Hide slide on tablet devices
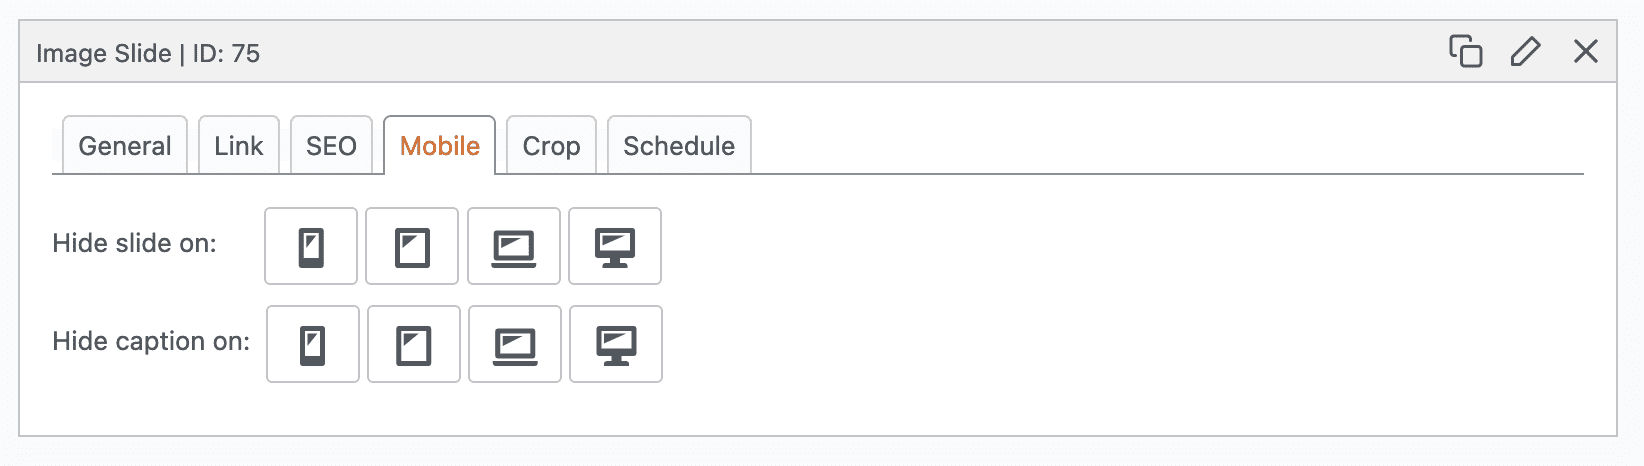1644x466 pixels. (412, 247)
